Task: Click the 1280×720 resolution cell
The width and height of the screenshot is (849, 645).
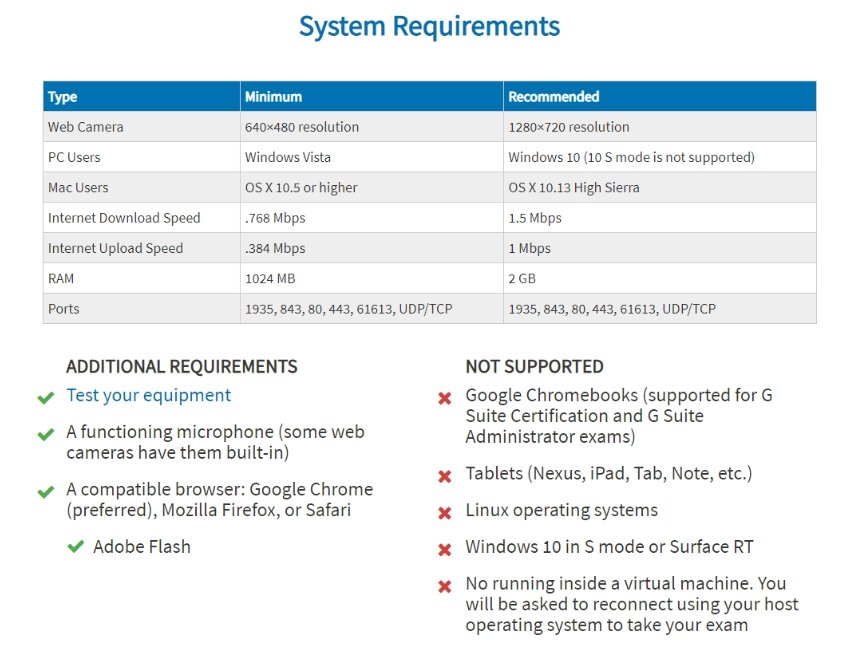Action: [569, 127]
